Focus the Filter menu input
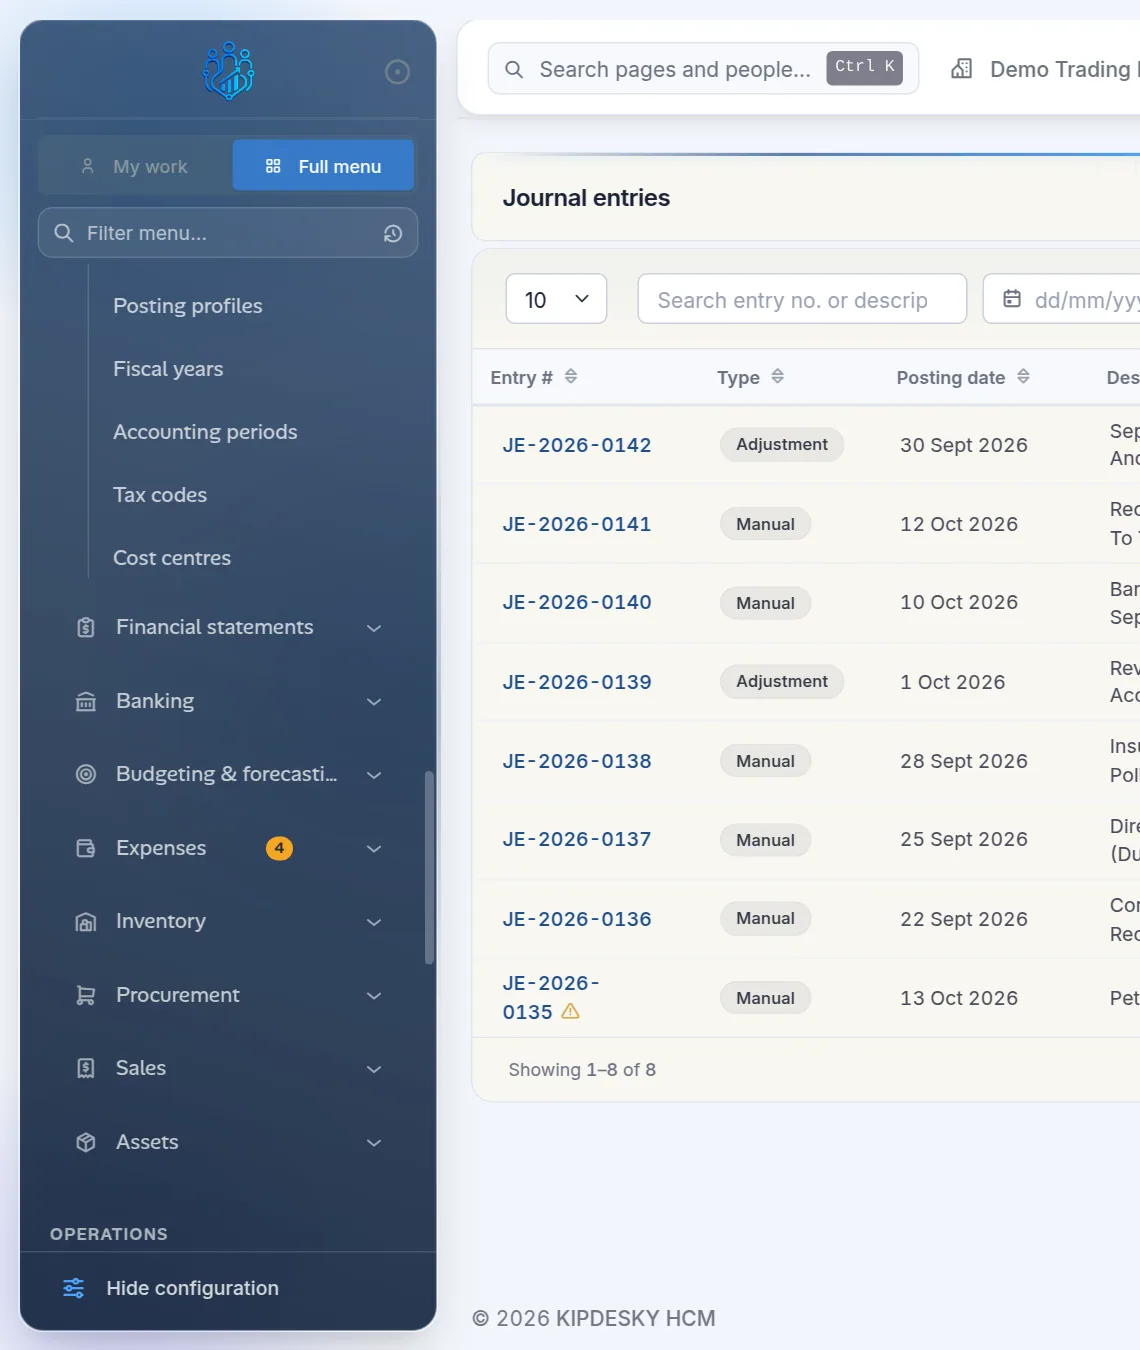 228,233
